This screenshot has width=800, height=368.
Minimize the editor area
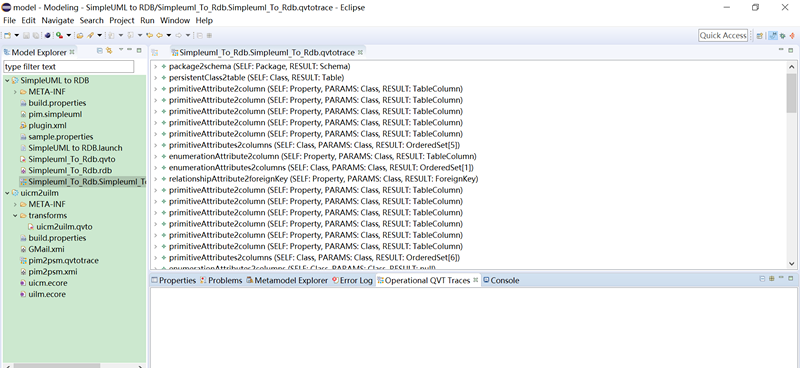click(781, 50)
